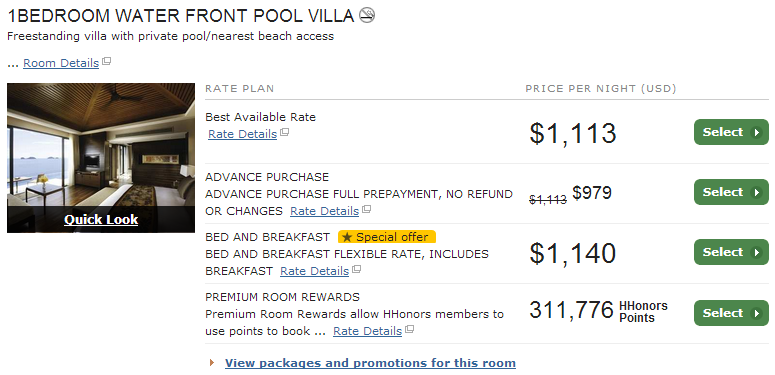Click the popup icon next to Room Details
This screenshot has height=375, width=775.
(106, 62)
